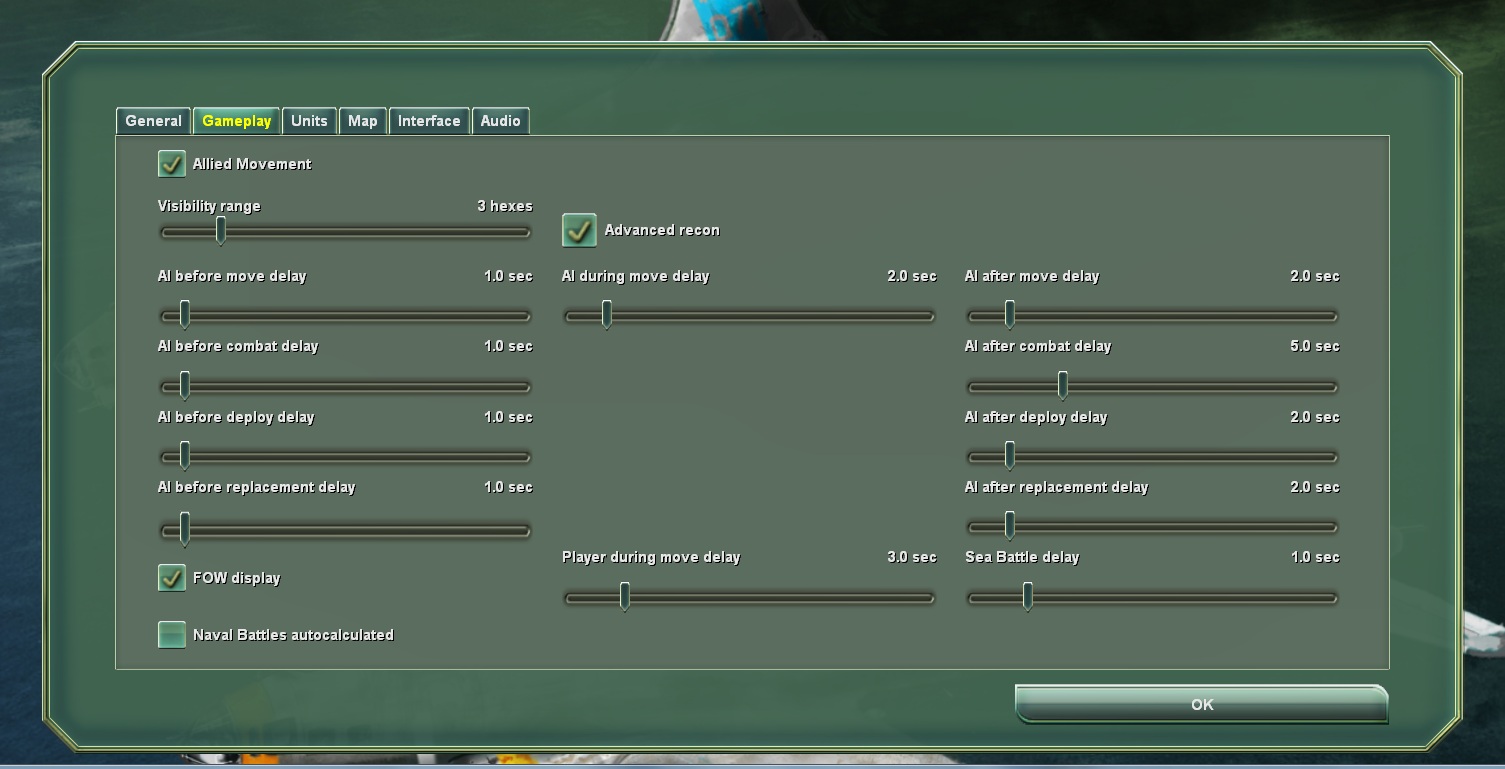
Task: Click the 'Visibility range' label
Action: tap(209, 206)
